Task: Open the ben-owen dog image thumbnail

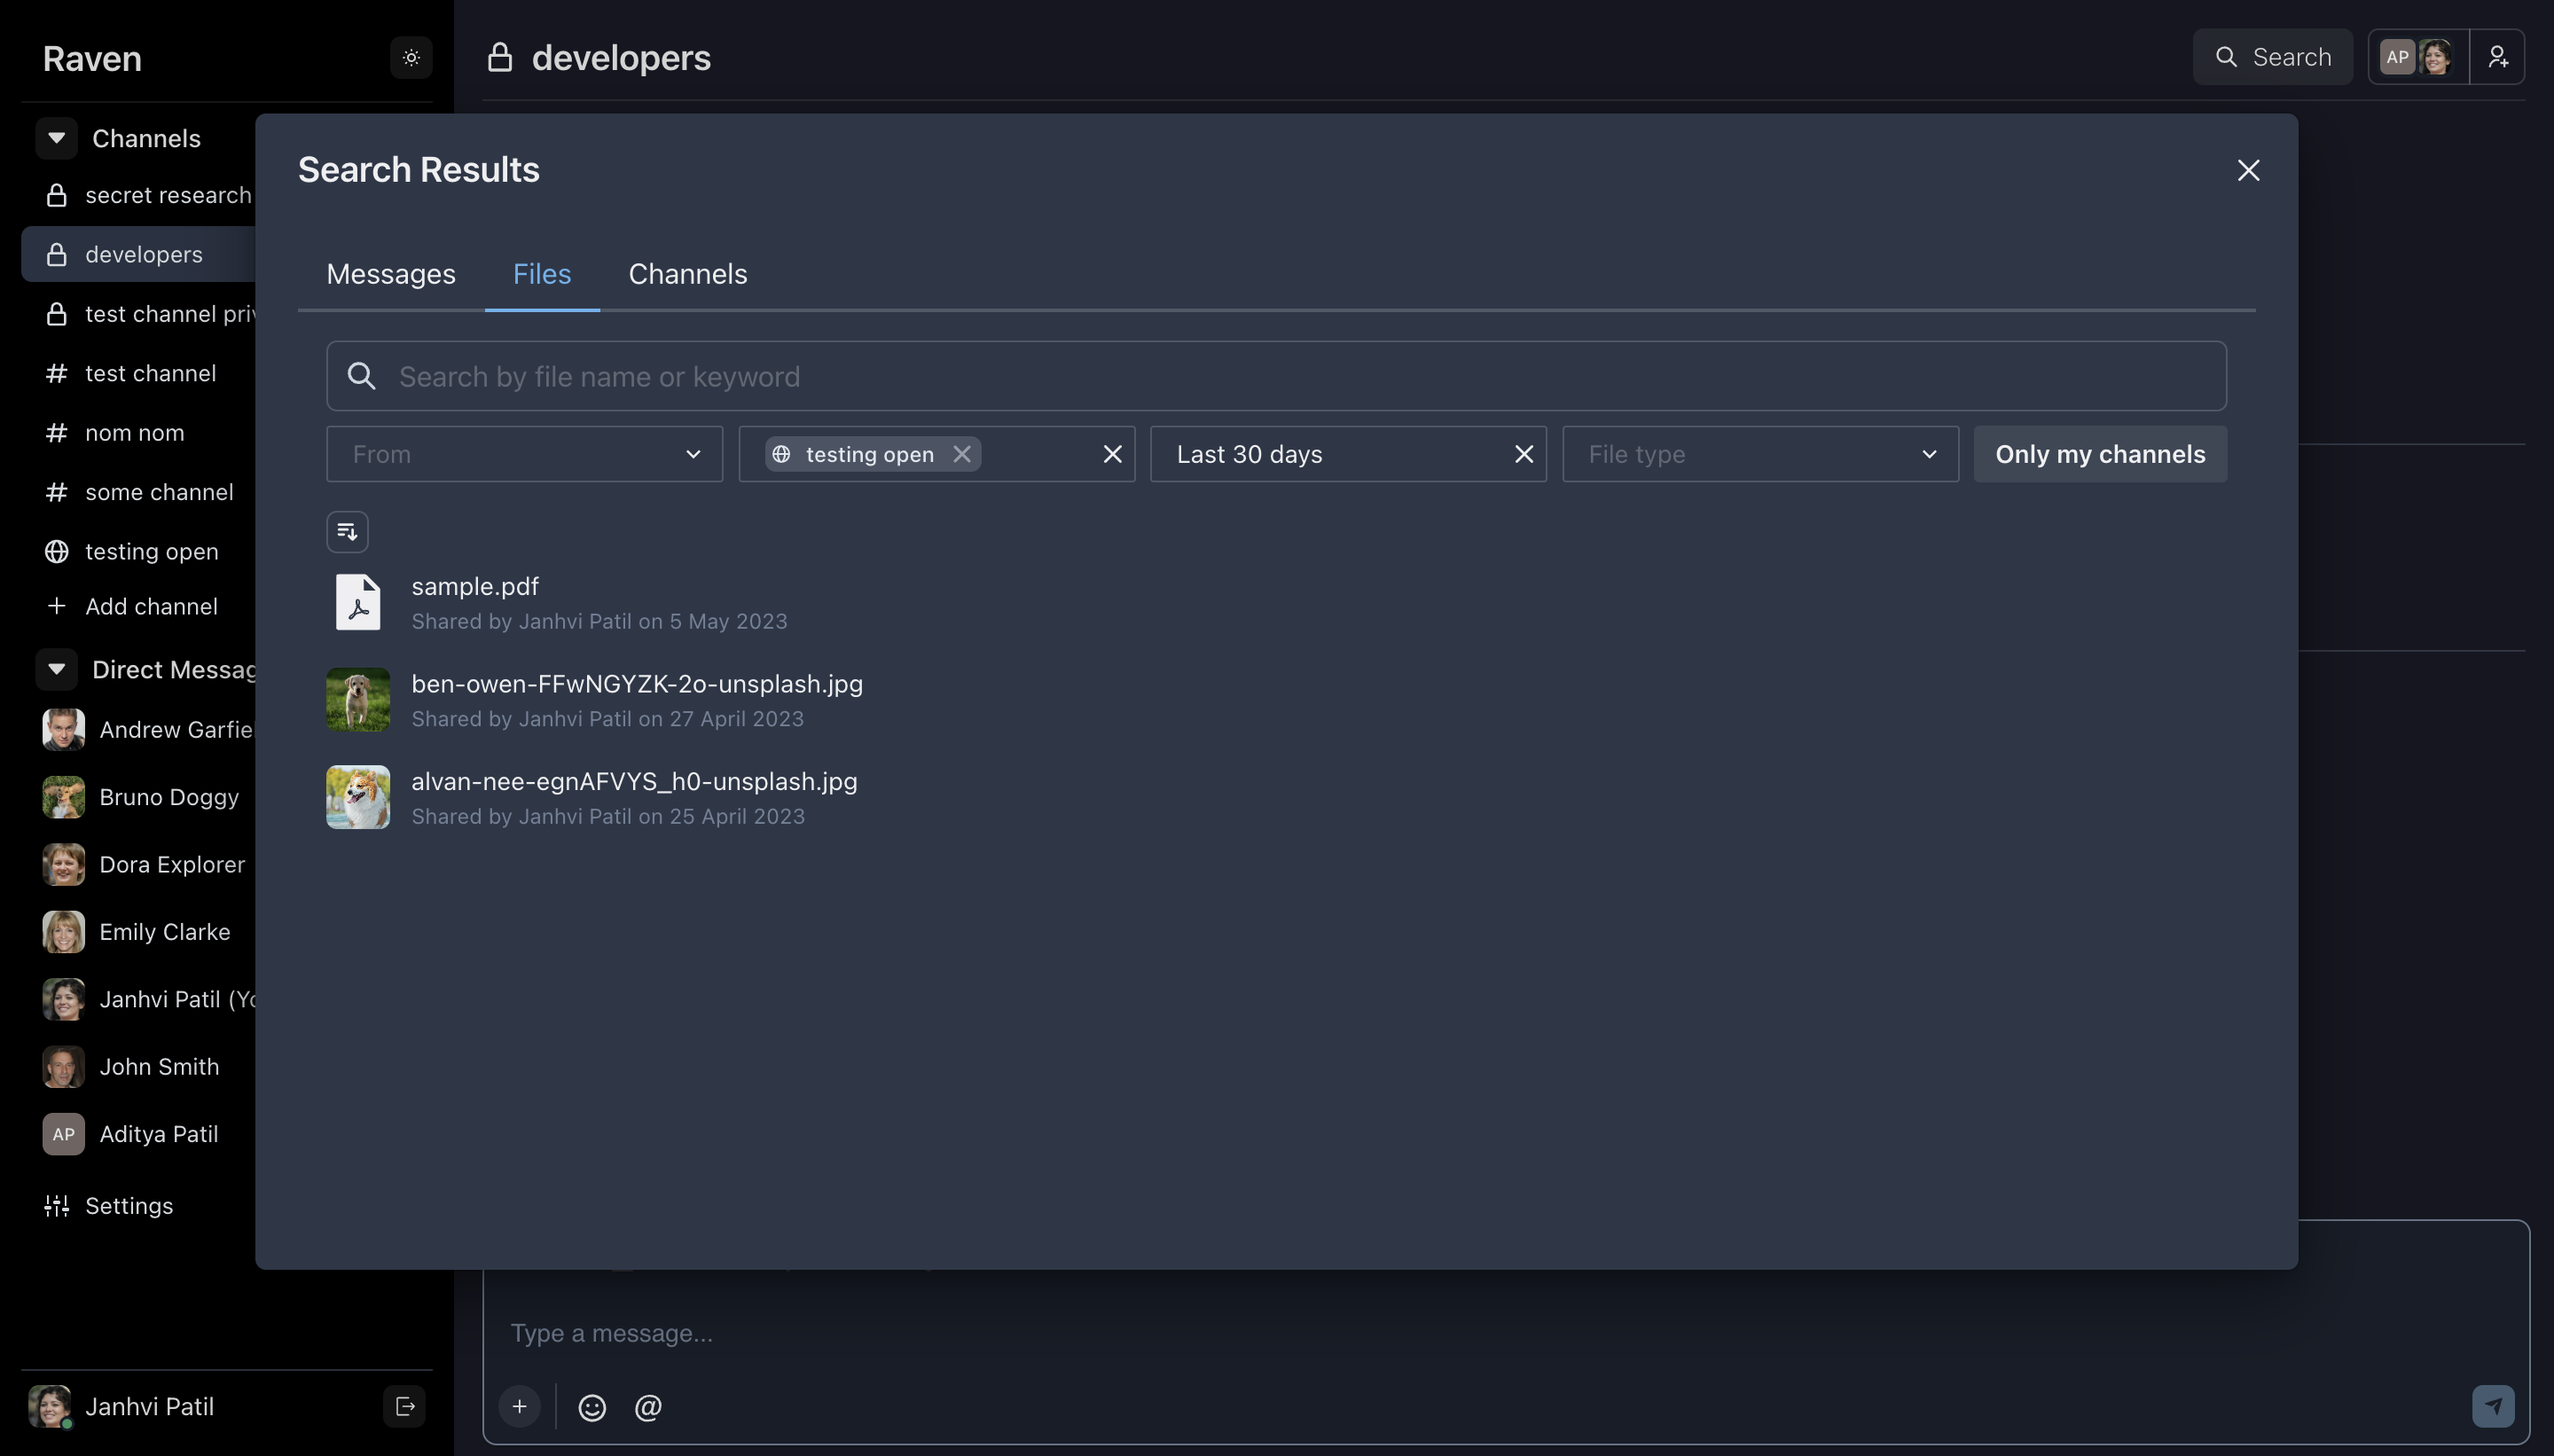Action: [358, 699]
